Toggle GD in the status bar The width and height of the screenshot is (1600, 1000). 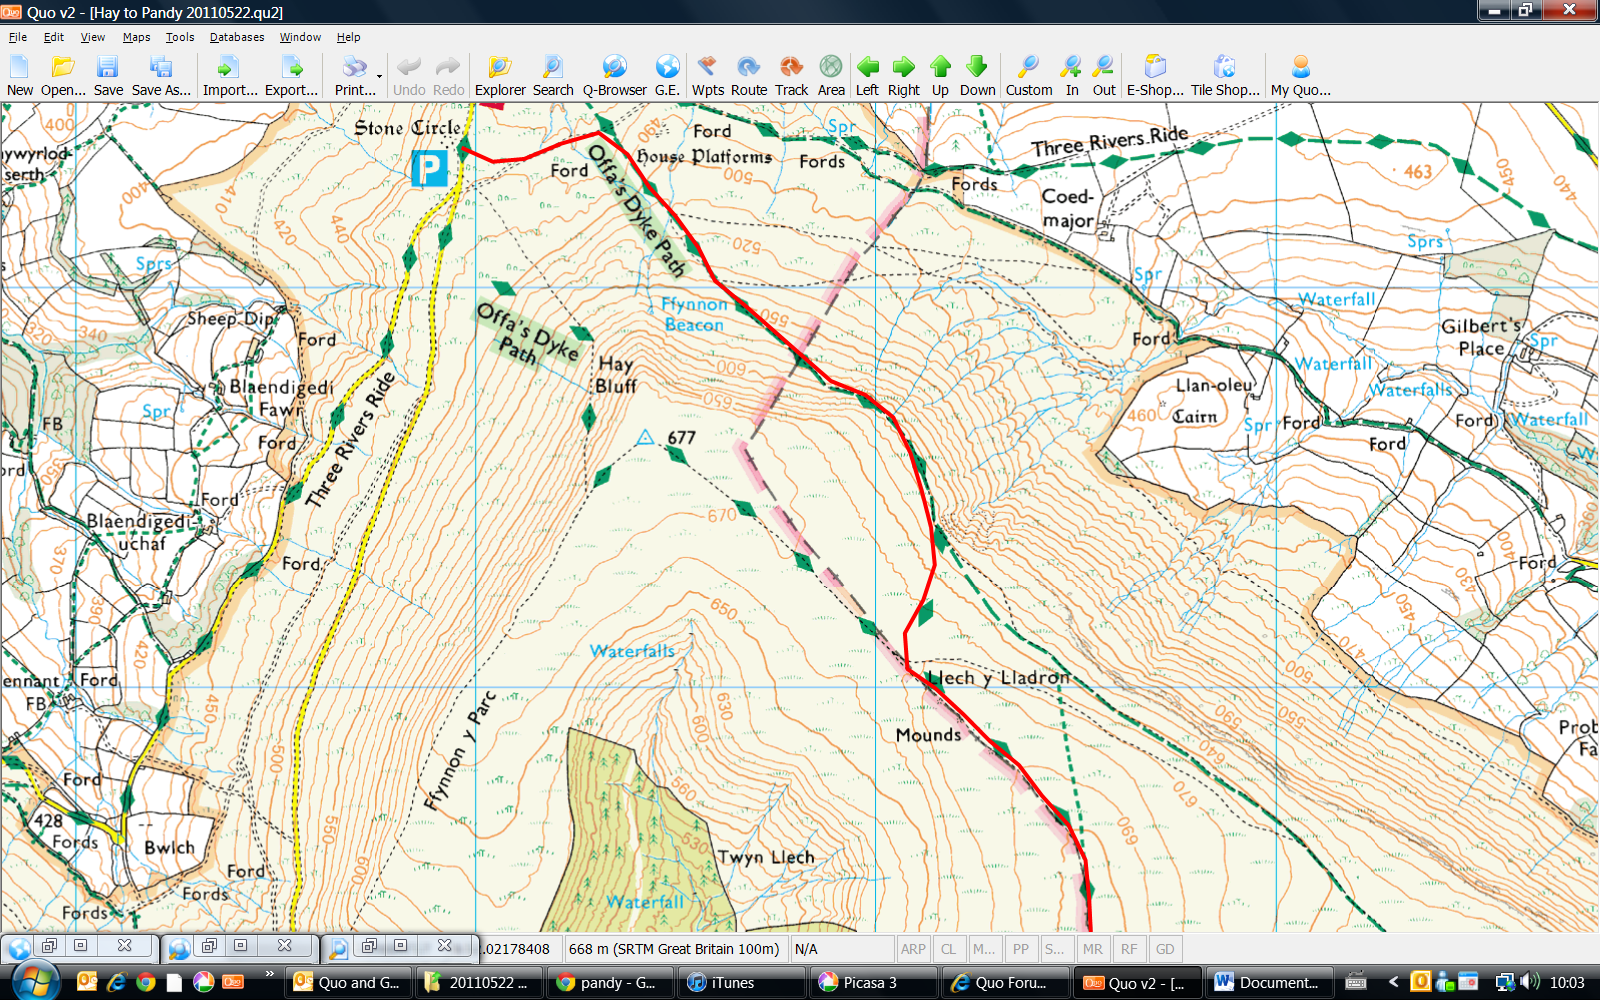coord(1164,948)
